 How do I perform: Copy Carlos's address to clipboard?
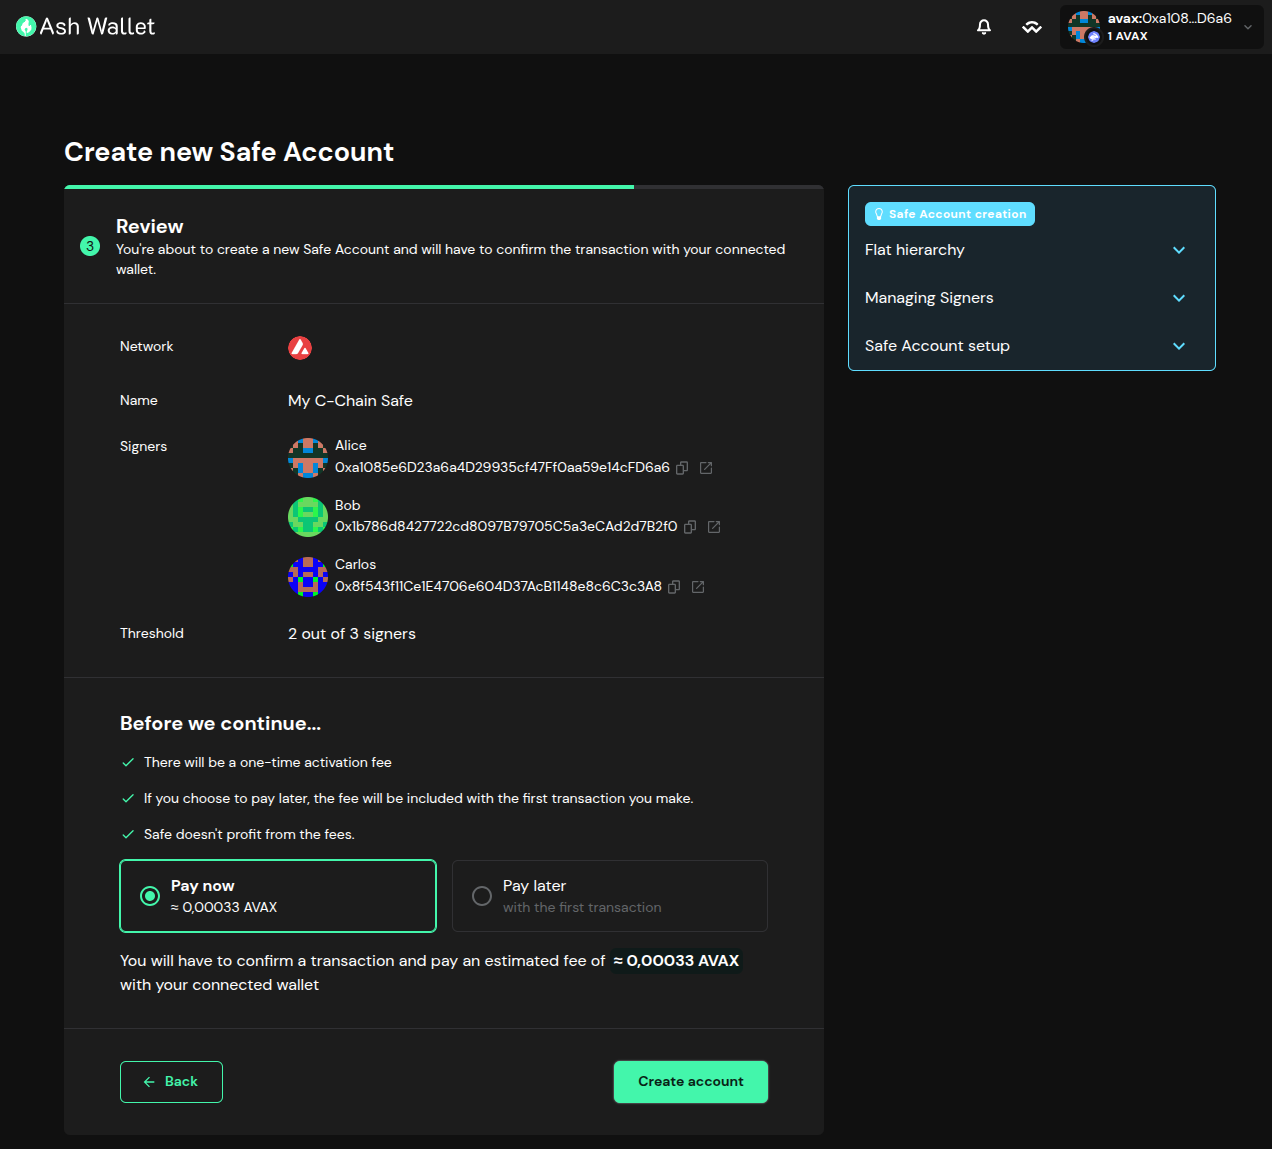(x=674, y=587)
